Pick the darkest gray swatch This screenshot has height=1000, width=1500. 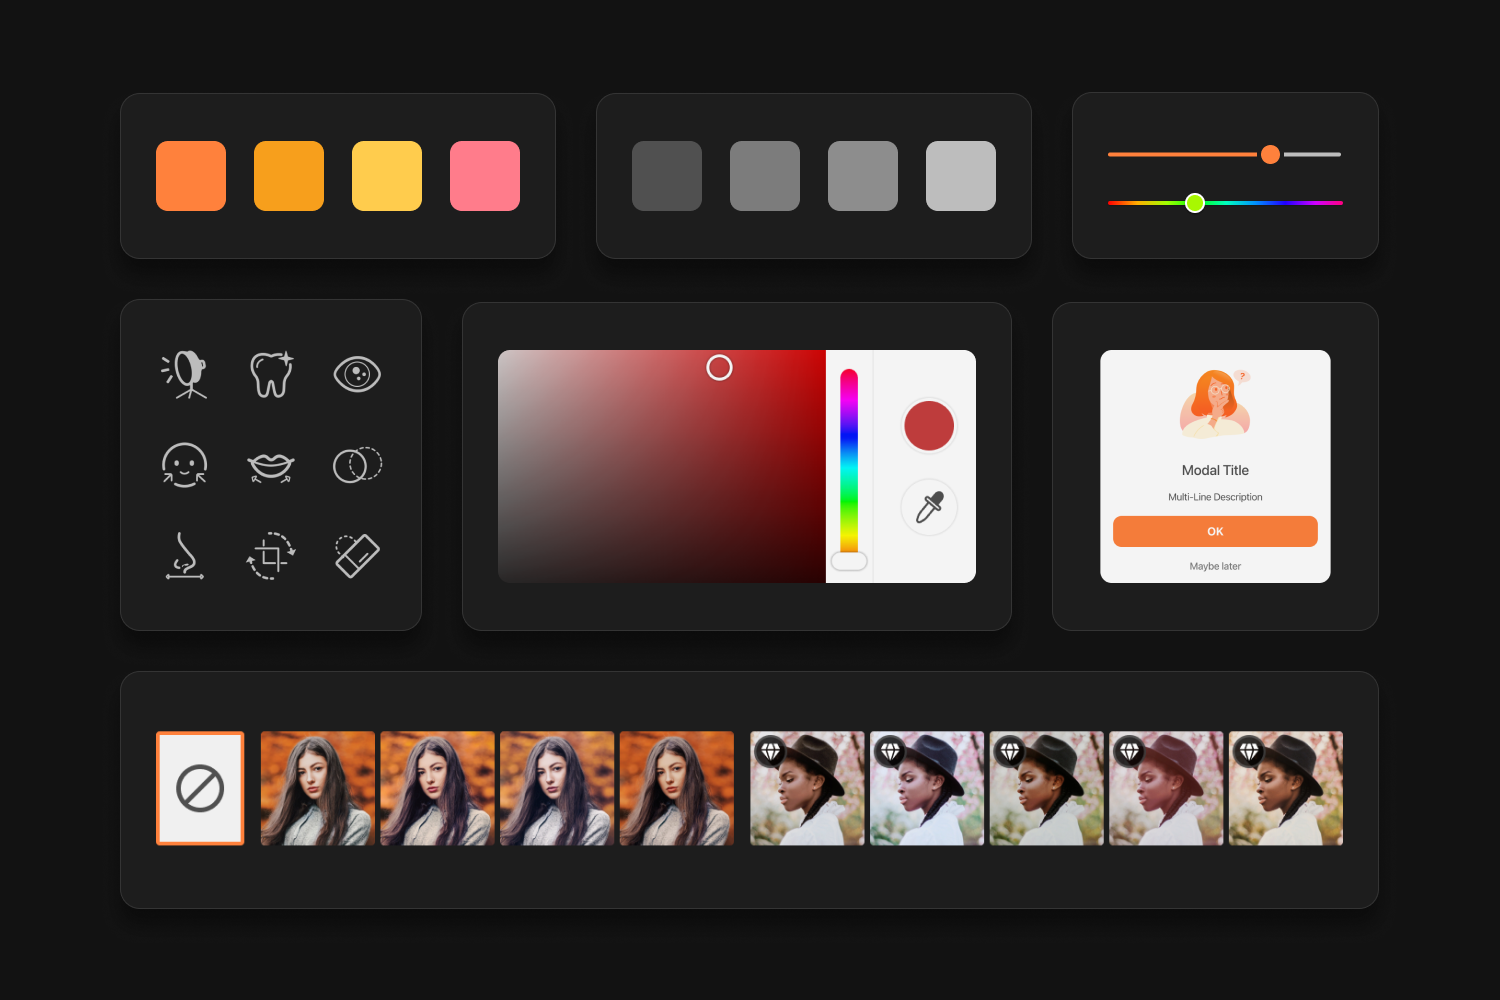click(667, 176)
